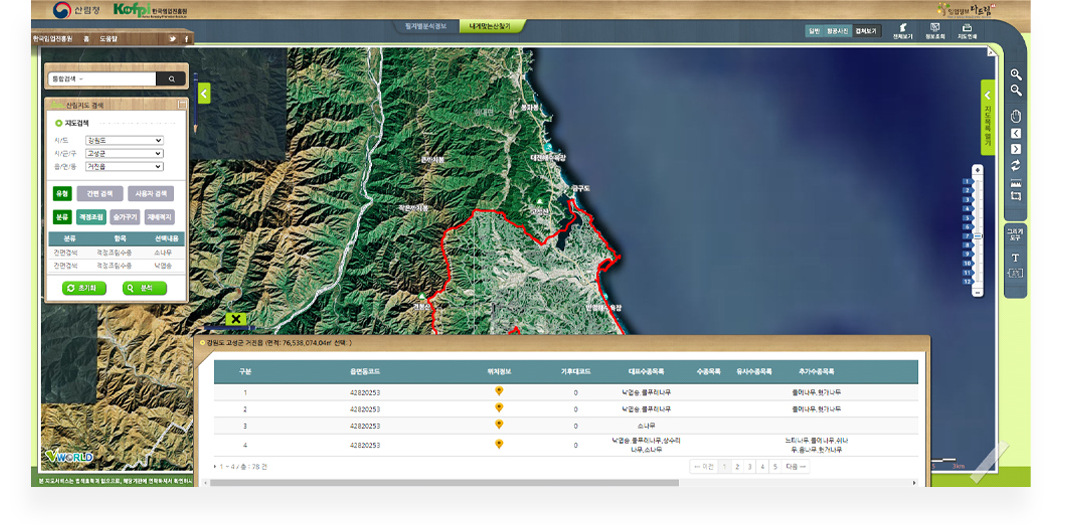This screenshot has width=1065, height=525.
Task: Click plus at top of zoom slider
Action: click(x=977, y=170)
